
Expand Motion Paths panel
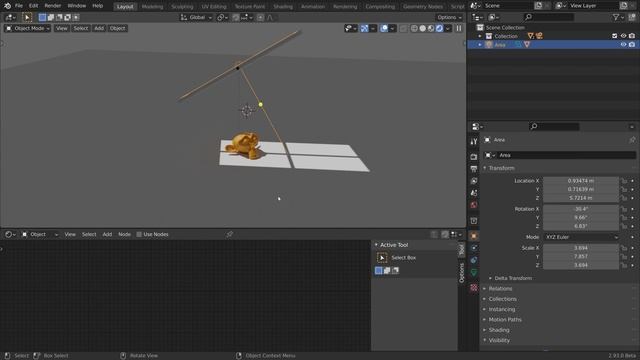tap(505, 320)
